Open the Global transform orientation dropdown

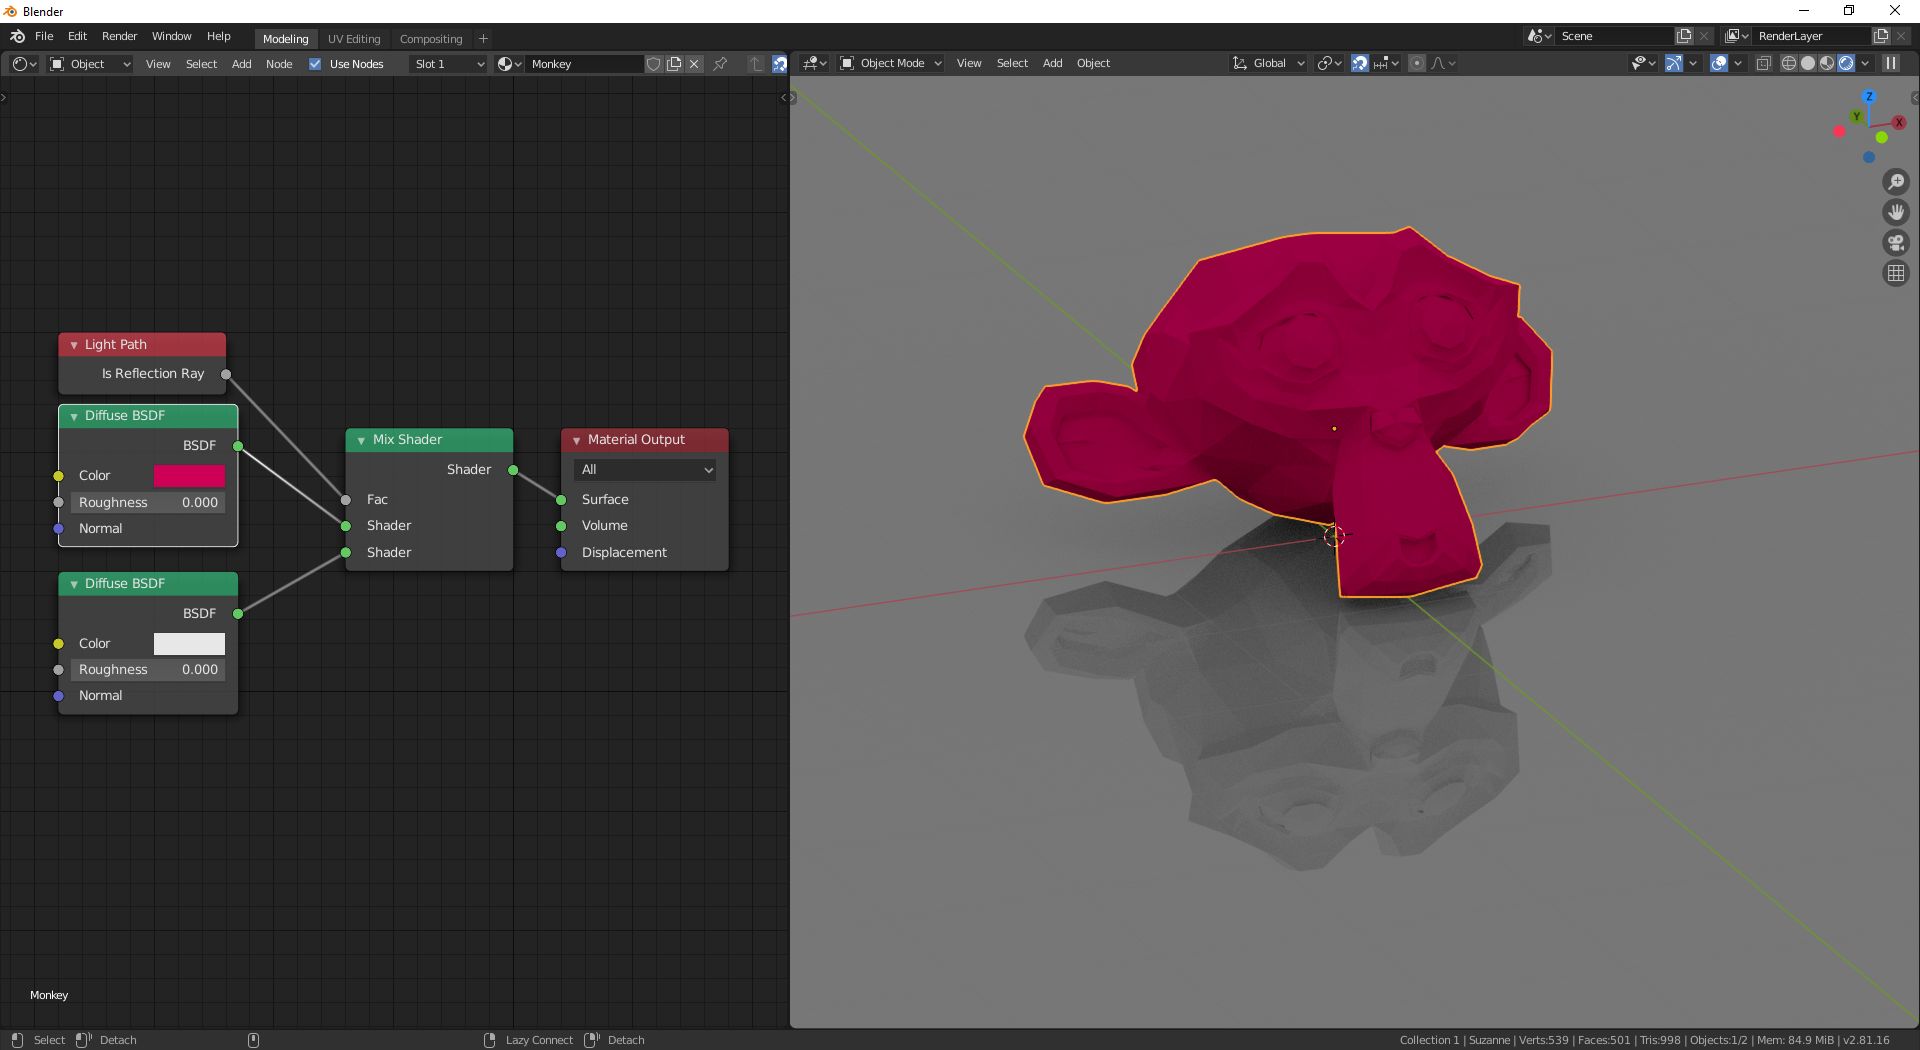1268,63
